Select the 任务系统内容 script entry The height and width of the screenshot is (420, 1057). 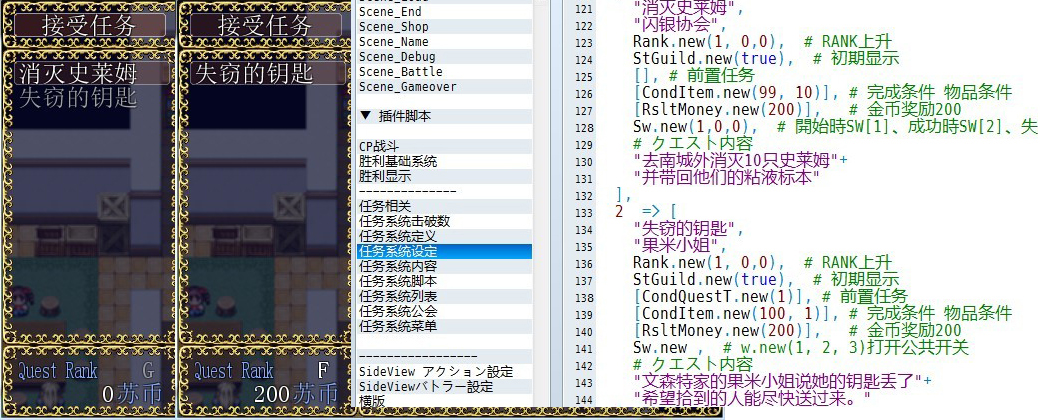[x=444, y=266]
